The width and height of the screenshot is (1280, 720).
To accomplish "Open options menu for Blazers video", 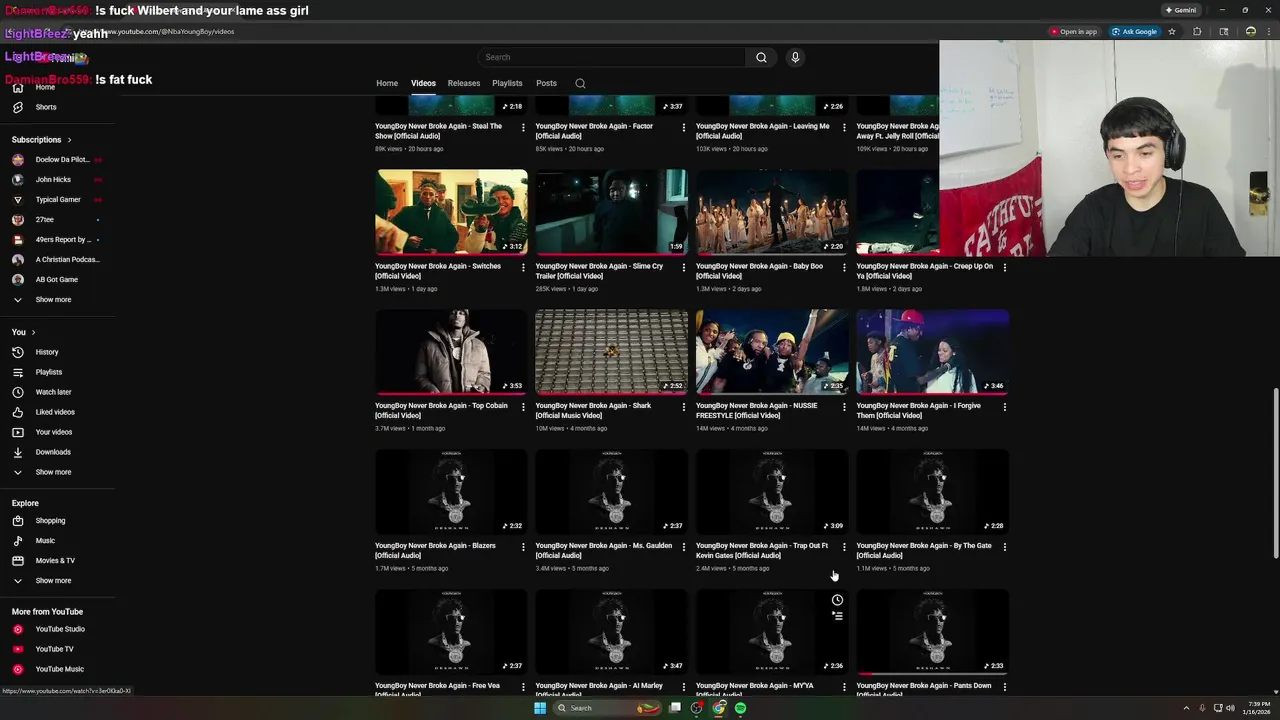I will pyautogui.click(x=523, y=547).
